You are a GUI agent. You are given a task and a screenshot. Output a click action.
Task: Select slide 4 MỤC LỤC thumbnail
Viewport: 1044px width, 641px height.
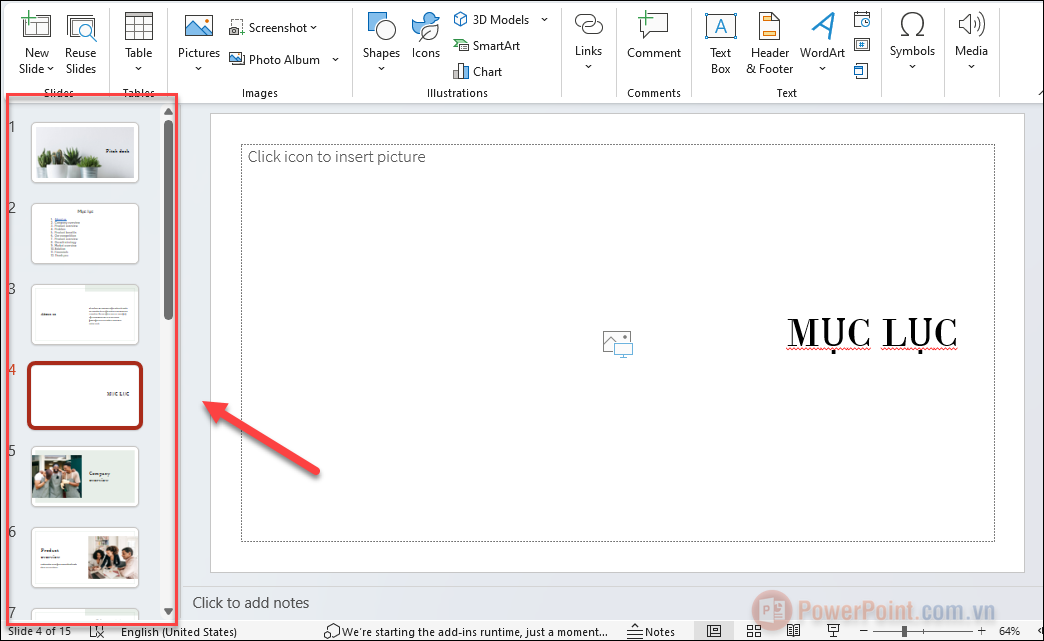point(85,395)
